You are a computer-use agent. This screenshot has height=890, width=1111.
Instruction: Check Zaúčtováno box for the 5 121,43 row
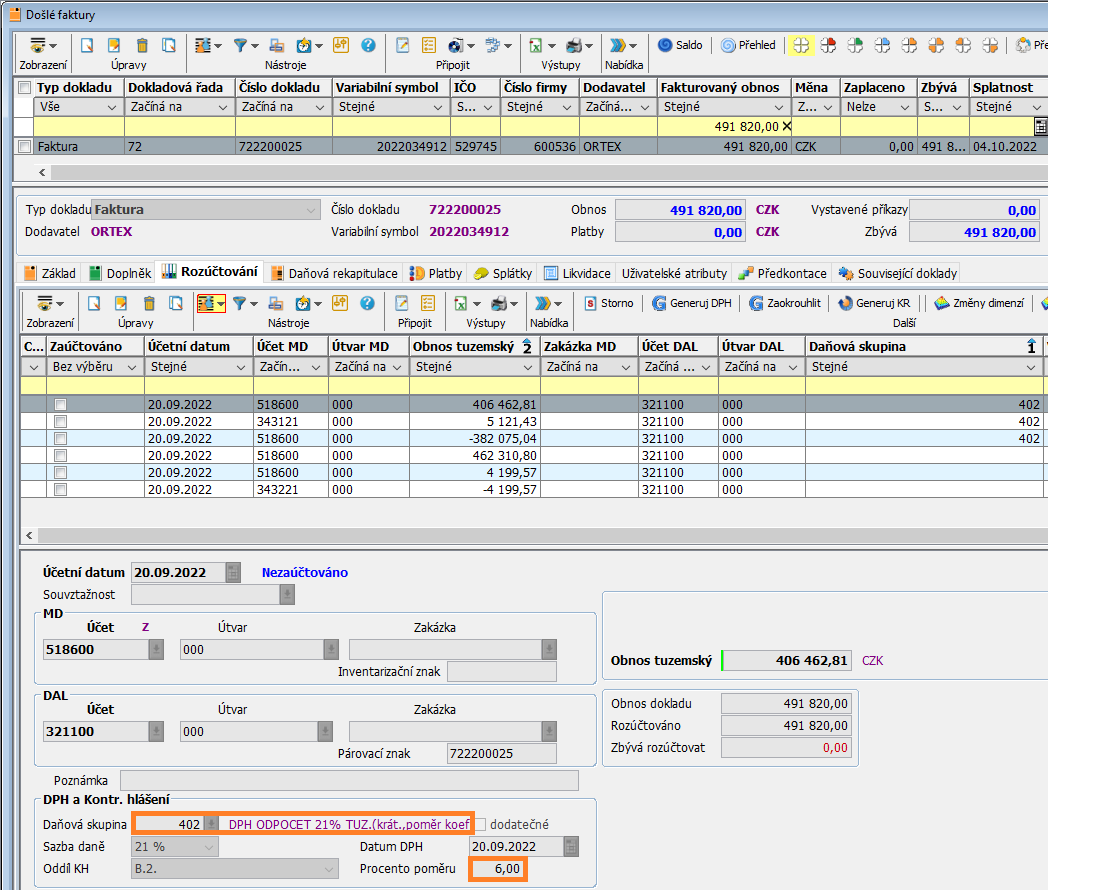click(61, 422)
